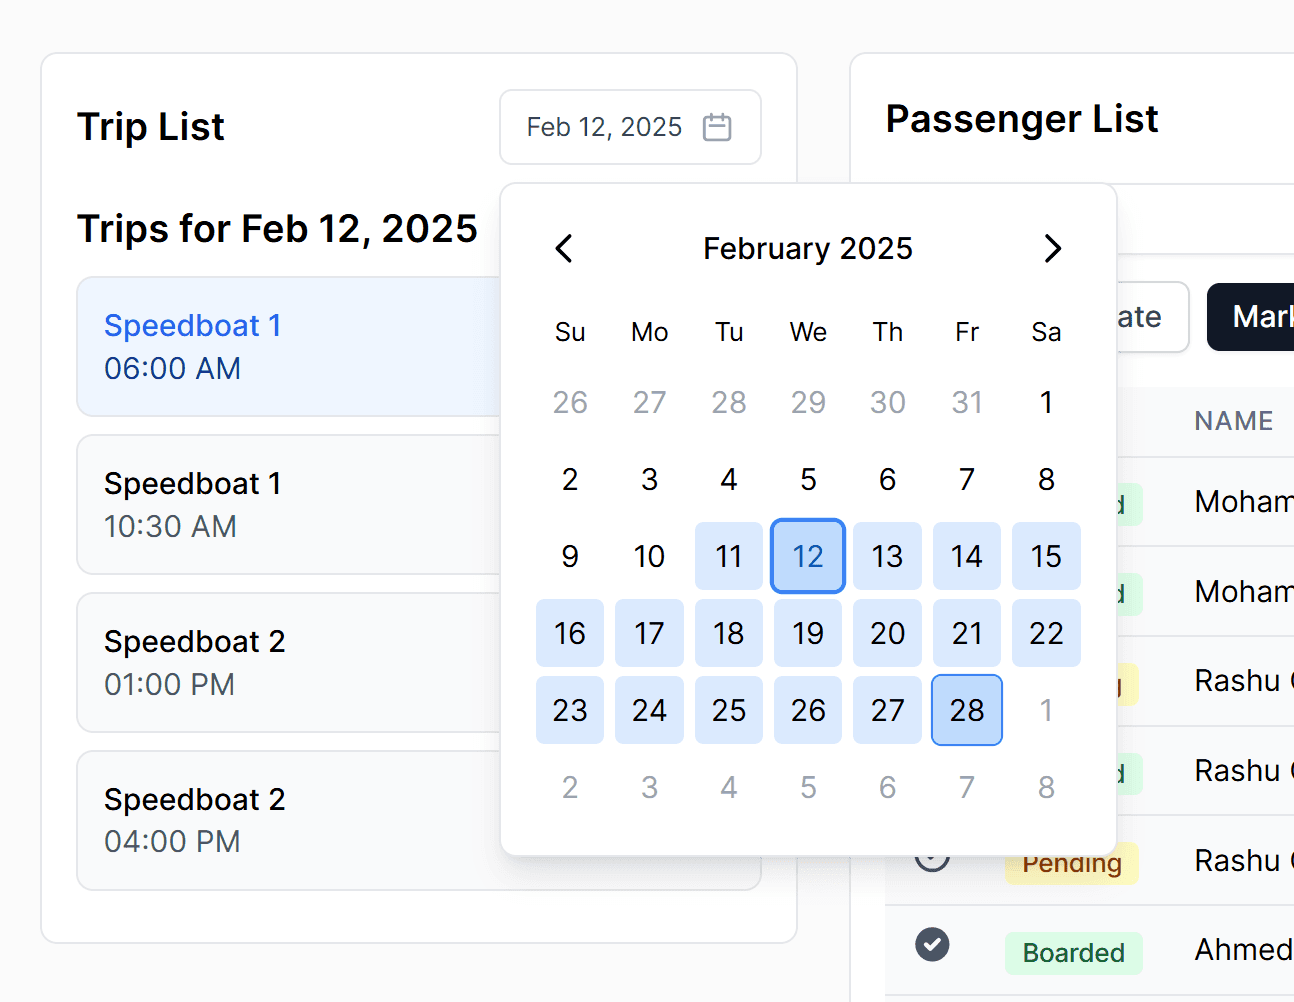
Task: Sort by the NAME column header
Action: click(1233, 421)
